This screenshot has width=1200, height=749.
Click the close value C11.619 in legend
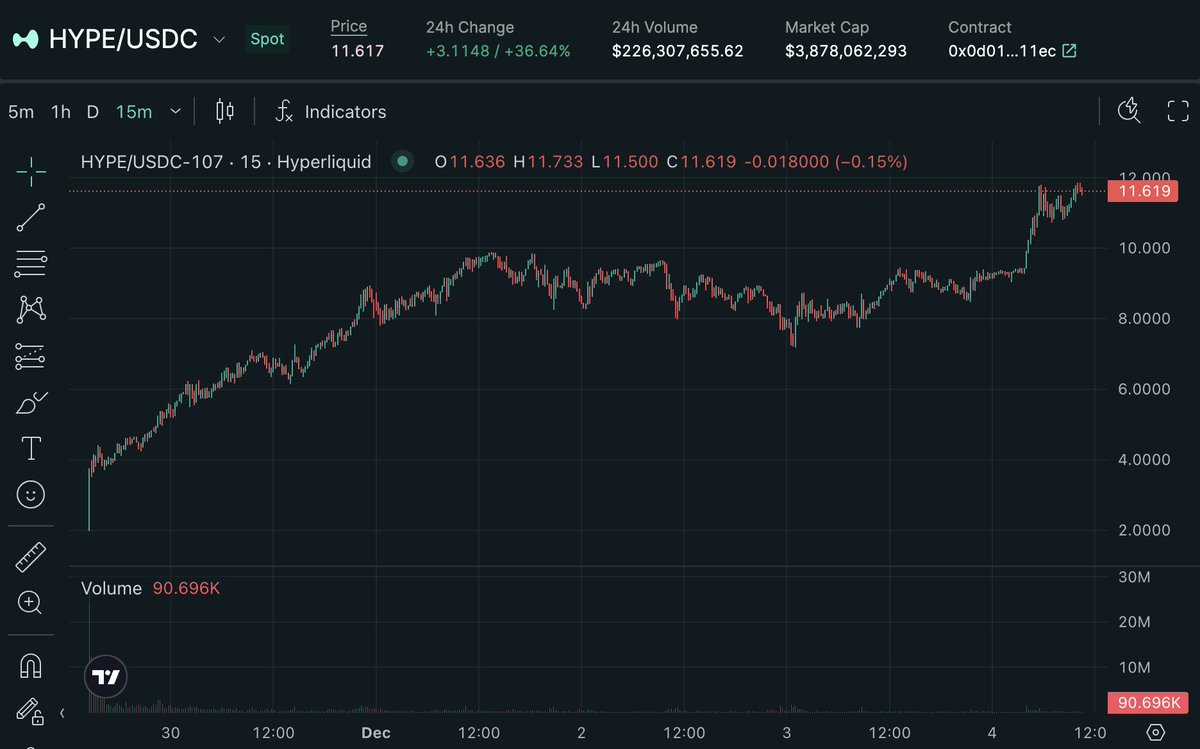(701, 161)
